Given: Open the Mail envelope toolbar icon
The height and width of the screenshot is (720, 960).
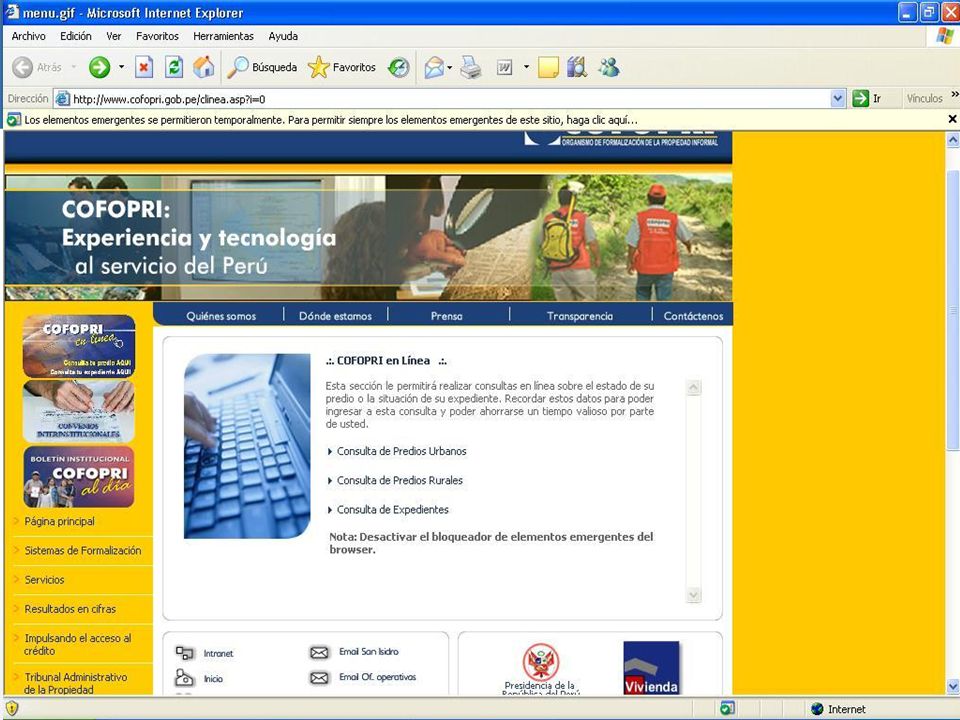Looking at the screenshot, I should (x=433, y=67).
